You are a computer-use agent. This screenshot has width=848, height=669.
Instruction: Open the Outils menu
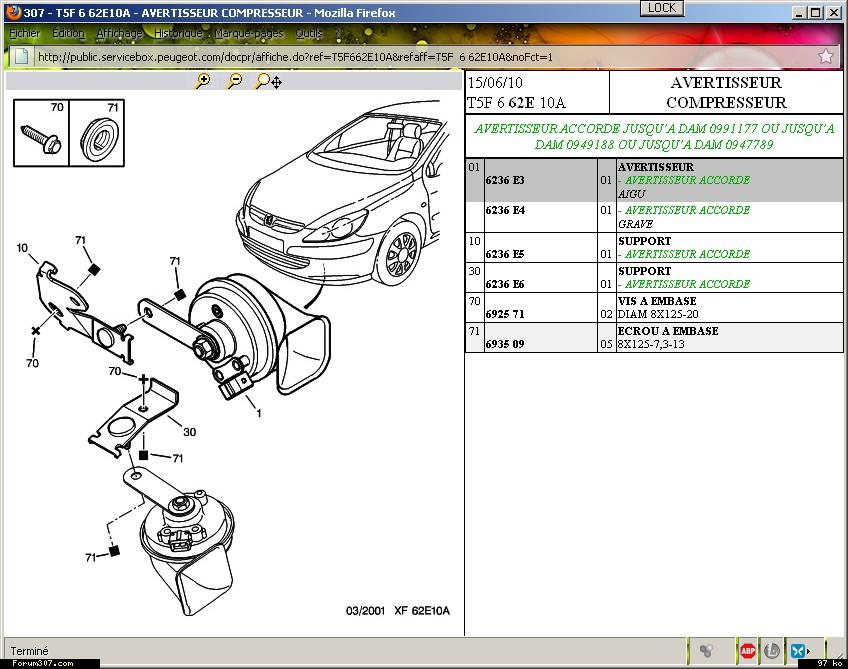309,34
